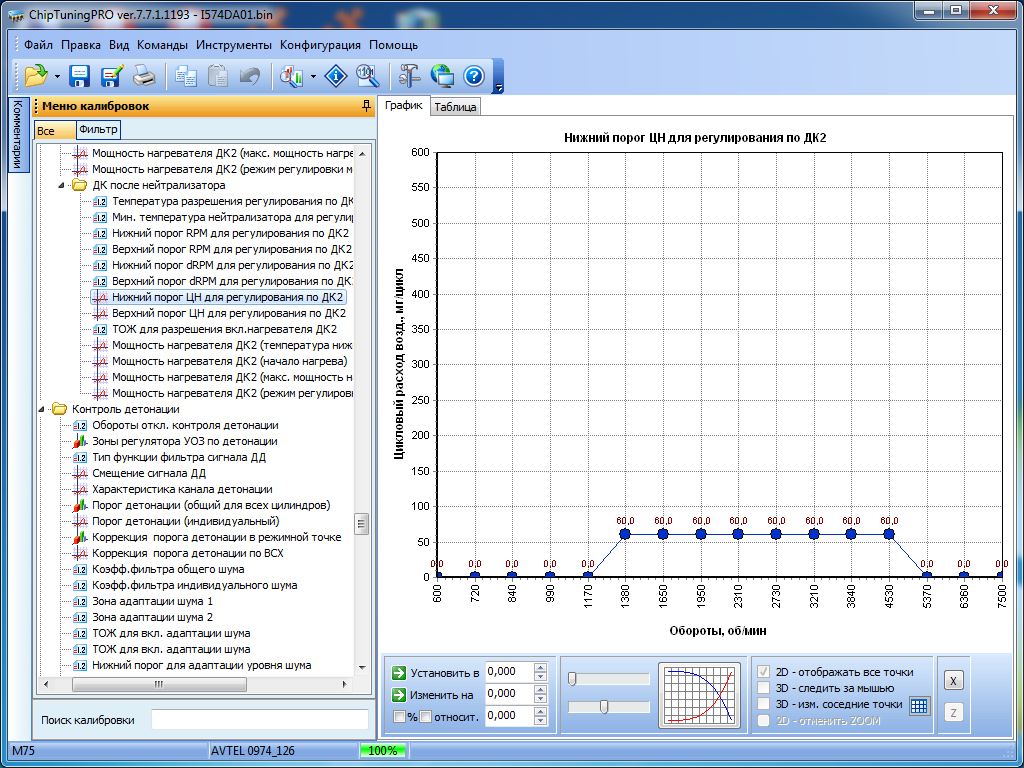
Task: Switch to the 'Таблица' tab
Action: [x=455, y=107]
